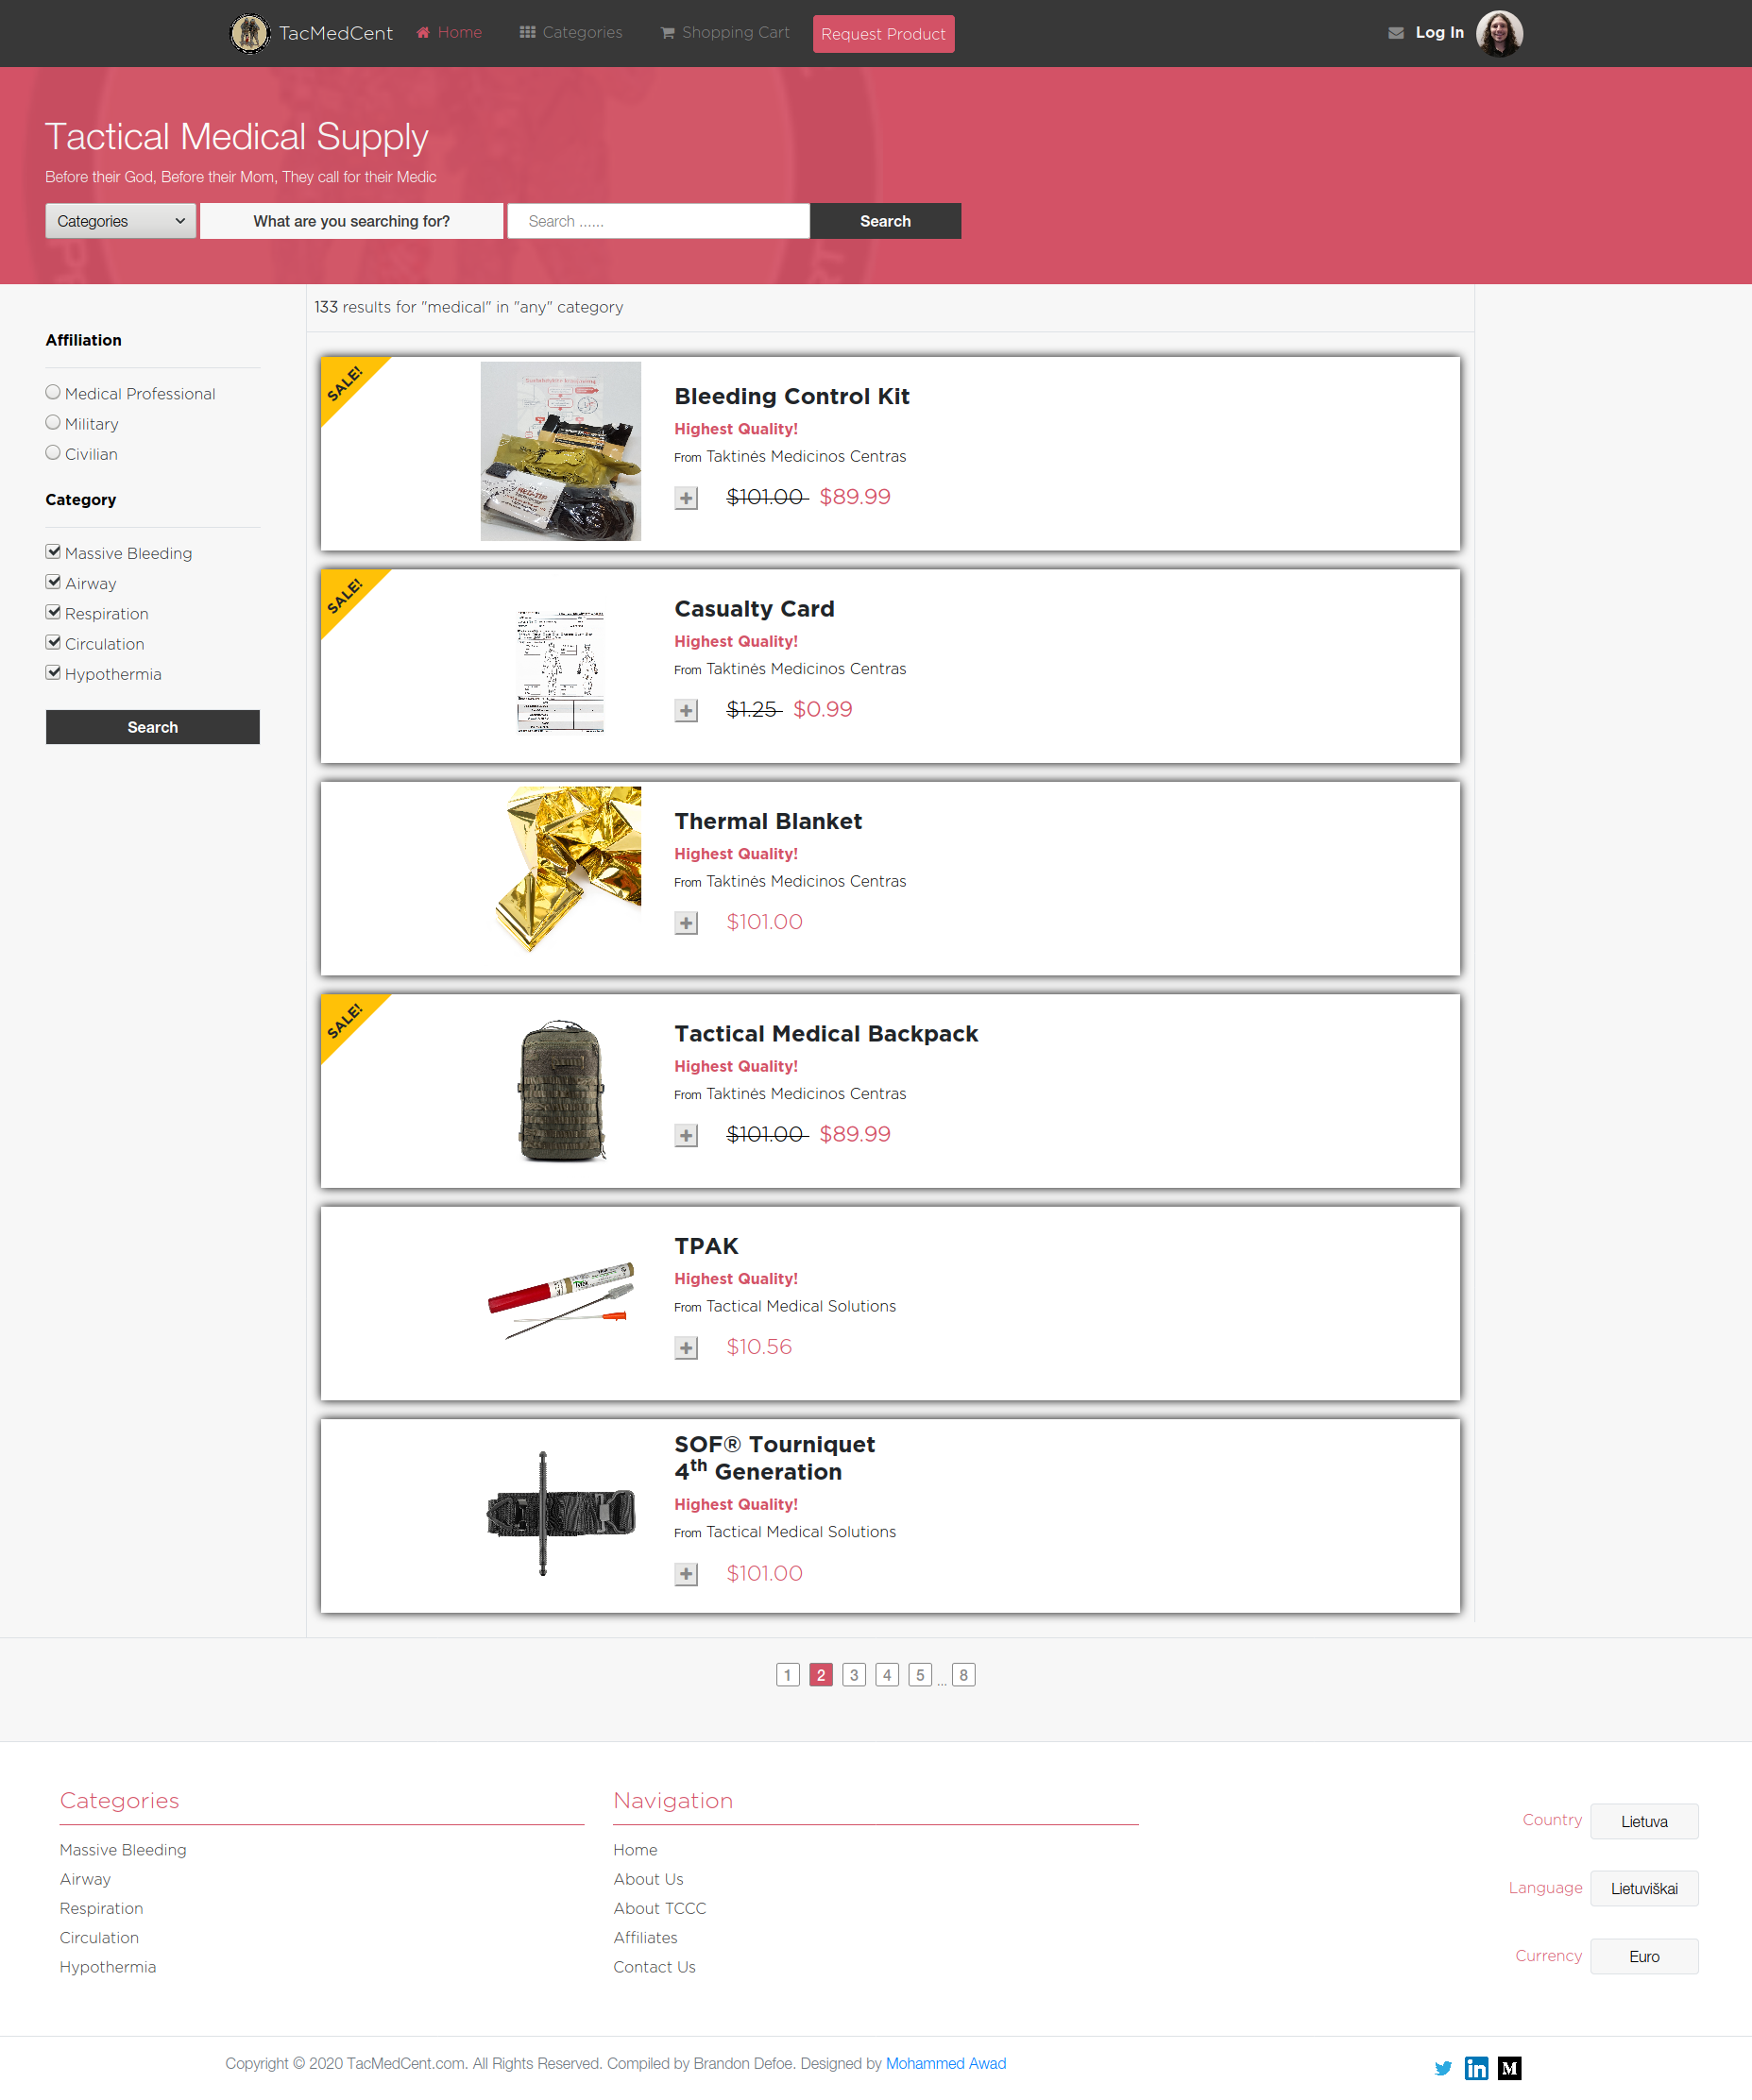Uncheck the Massive Bleeding category checkbox

click(53, 552)
